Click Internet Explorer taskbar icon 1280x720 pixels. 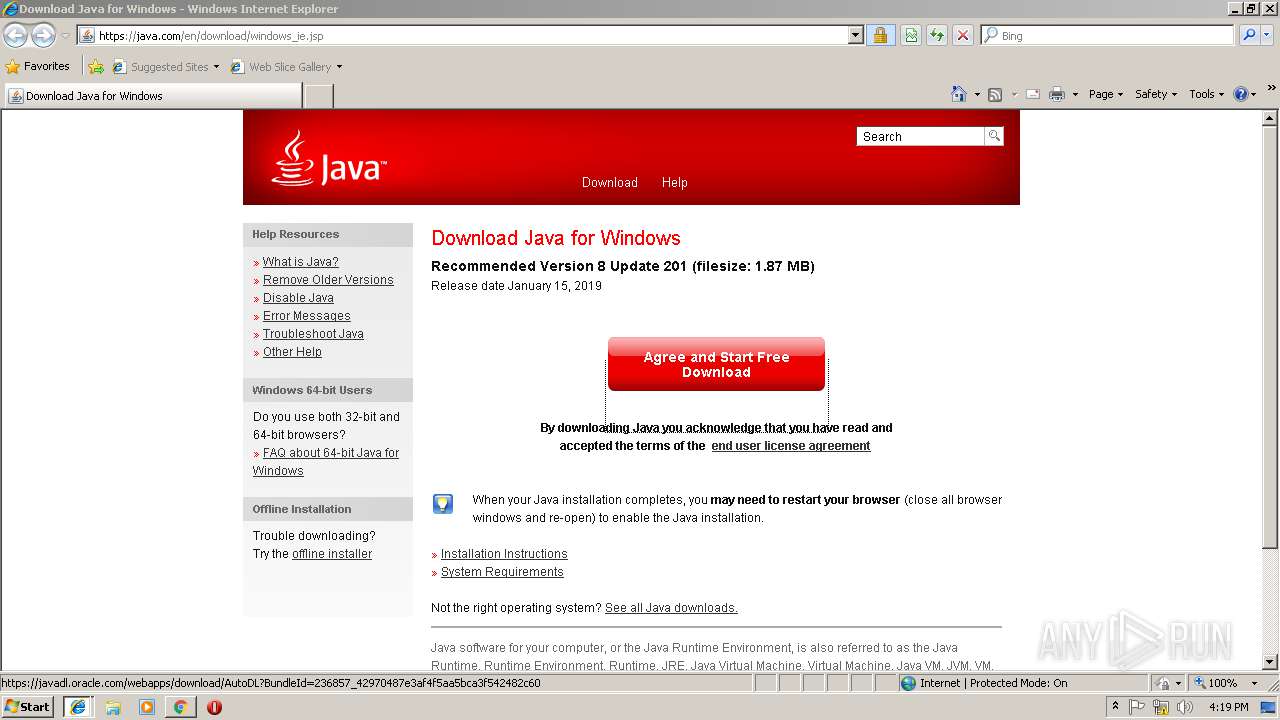click(79, 707)
